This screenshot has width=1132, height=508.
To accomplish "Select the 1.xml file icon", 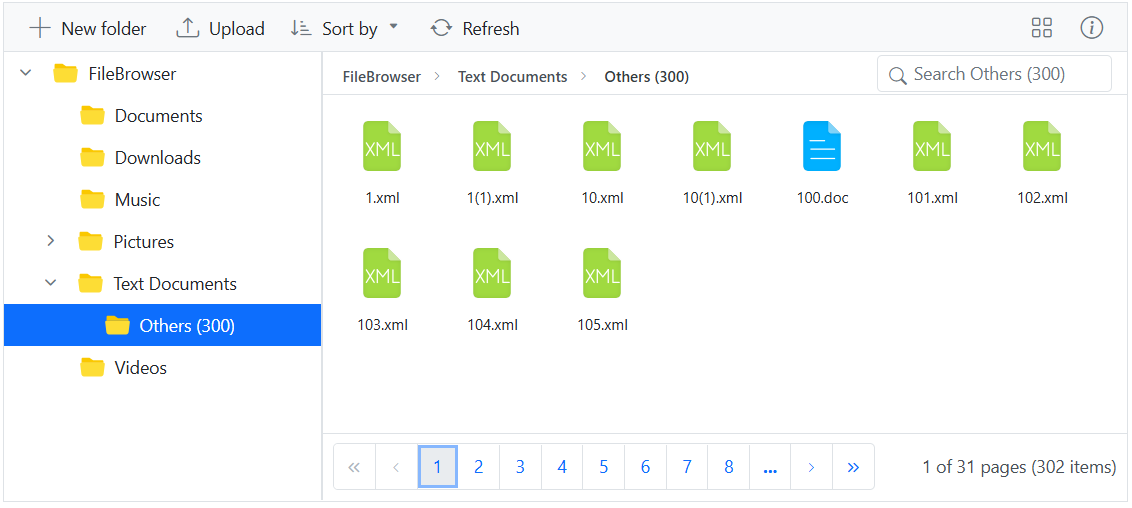I will 382,146.
